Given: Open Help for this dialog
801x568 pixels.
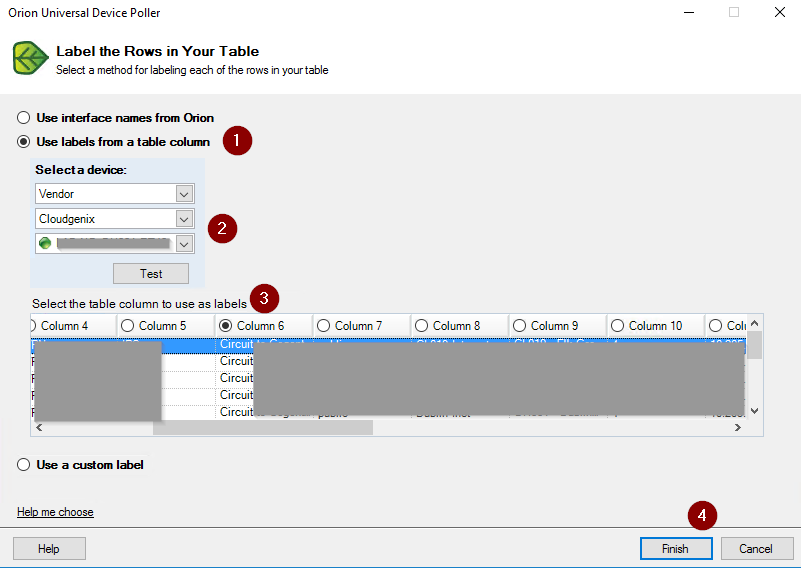Looking at the screenshot, I should pos(49,549).
